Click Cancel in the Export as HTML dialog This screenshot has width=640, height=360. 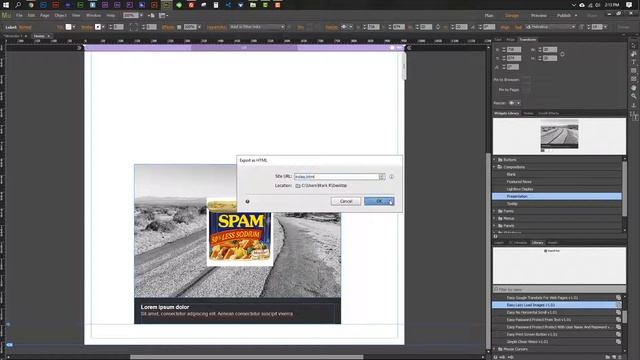(346, 201)
